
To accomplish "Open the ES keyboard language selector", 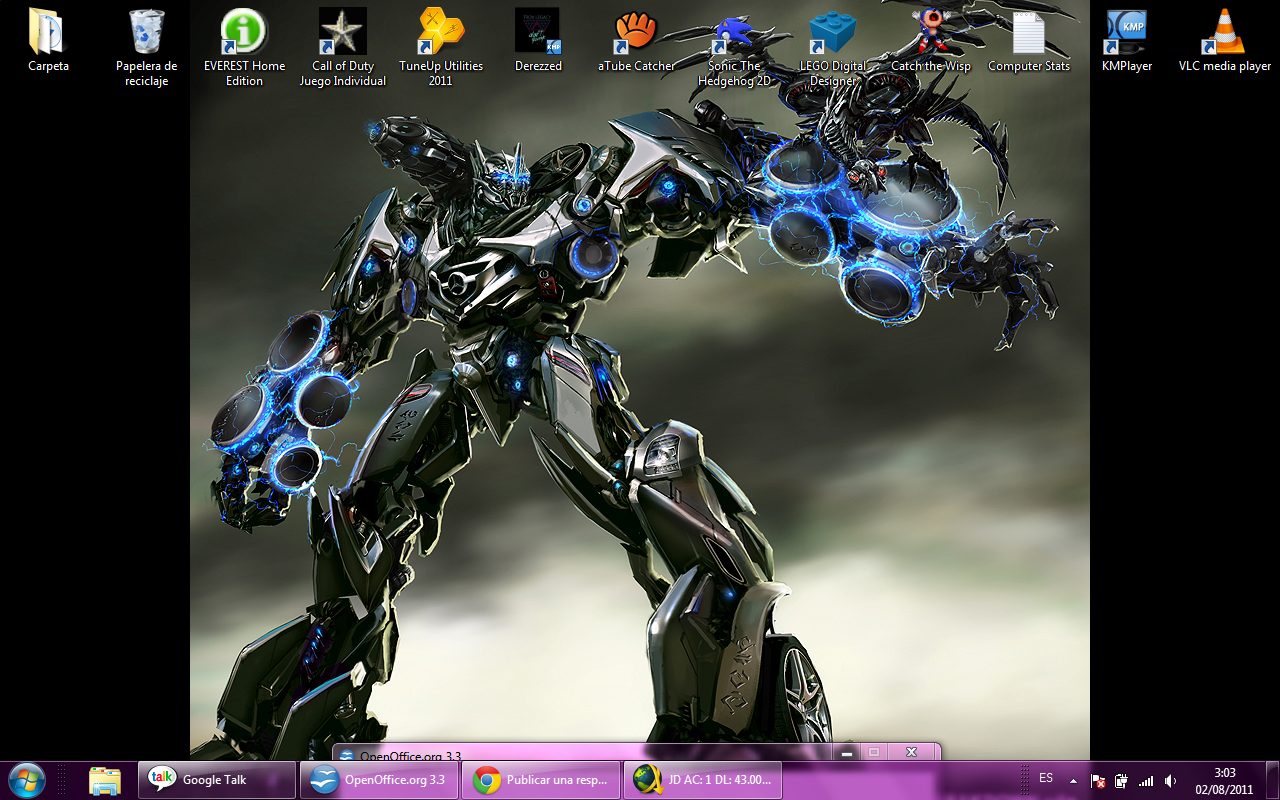I will pyautogui.click(x=1046, y=779).
